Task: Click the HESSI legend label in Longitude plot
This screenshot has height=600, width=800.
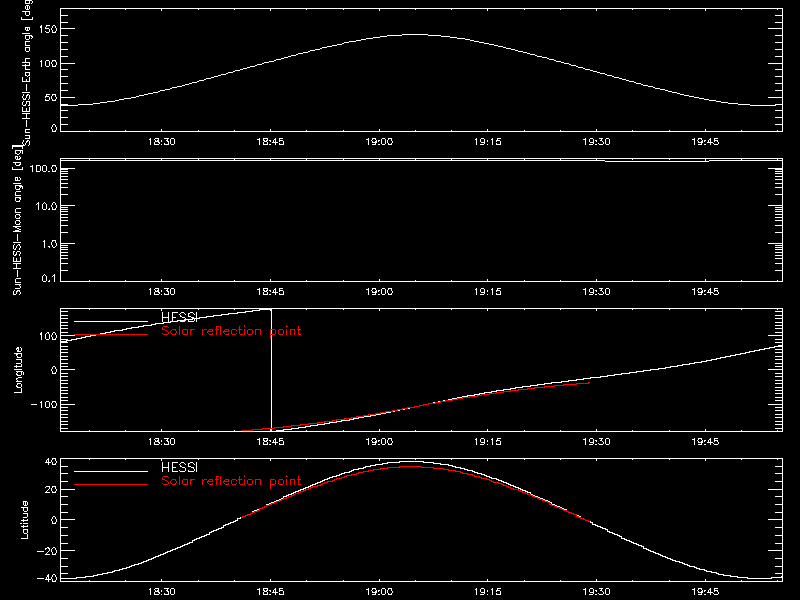Action: (179, 317)
